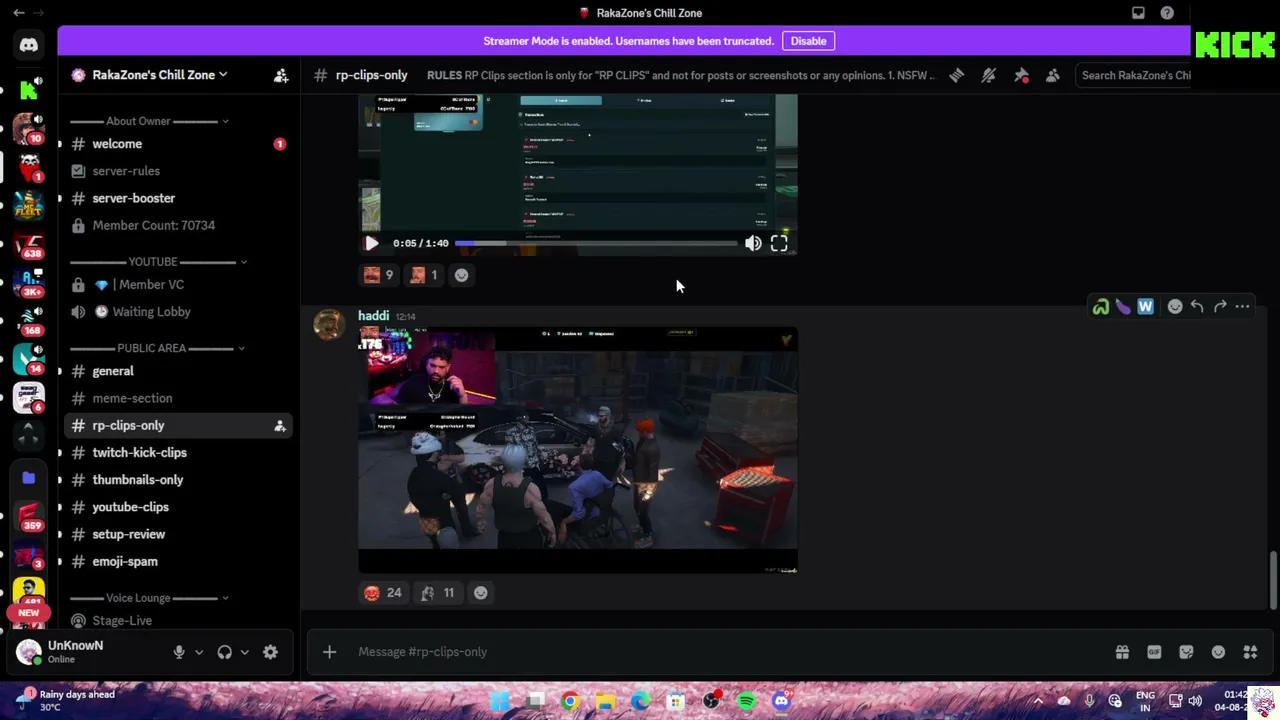This screenshot has width=1280, height=720.
Task: Go back with the title bar arrow
Action: (x=19, y=13)
